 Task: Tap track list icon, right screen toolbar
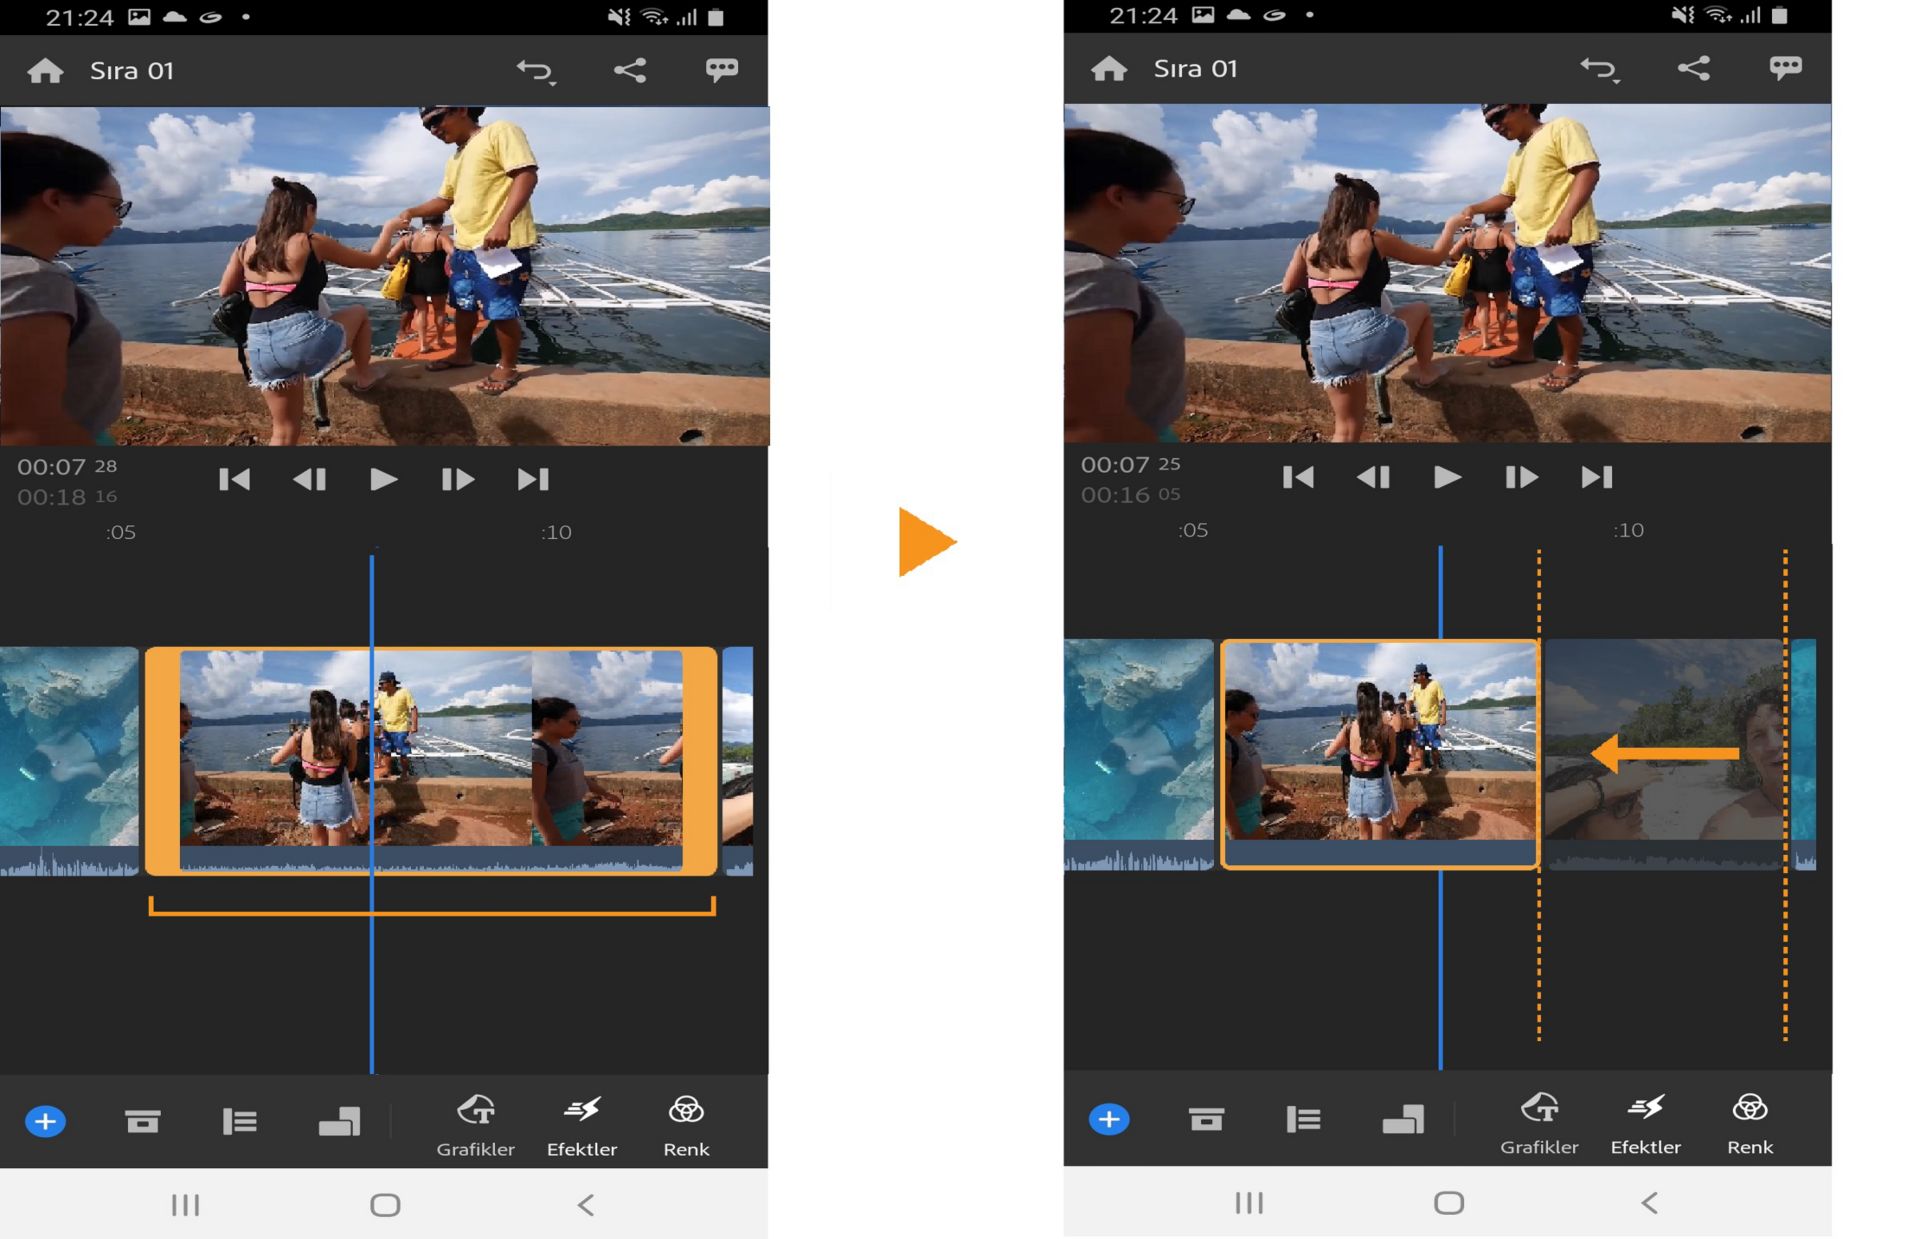(x=1303, y=1119)
